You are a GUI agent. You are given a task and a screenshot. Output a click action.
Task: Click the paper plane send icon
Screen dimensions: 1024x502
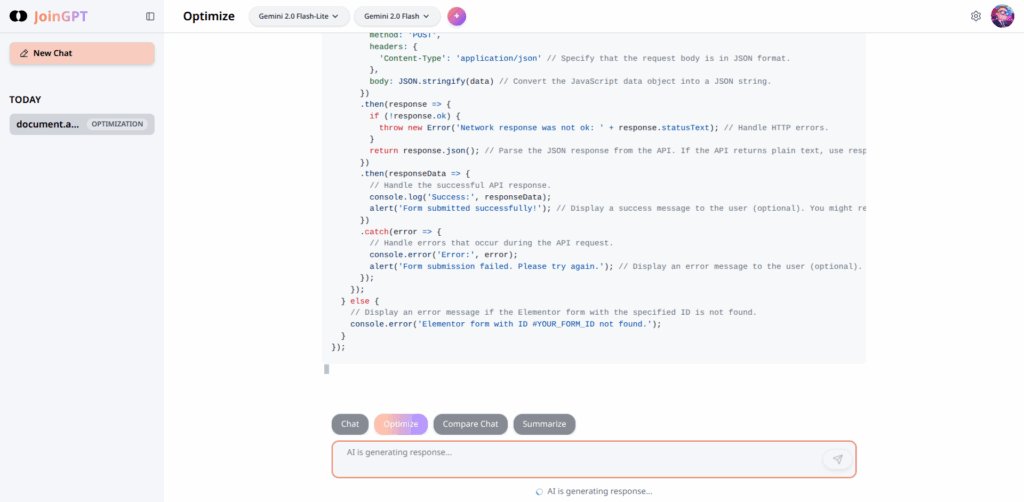pyautogui.click(x=837, y=459)
